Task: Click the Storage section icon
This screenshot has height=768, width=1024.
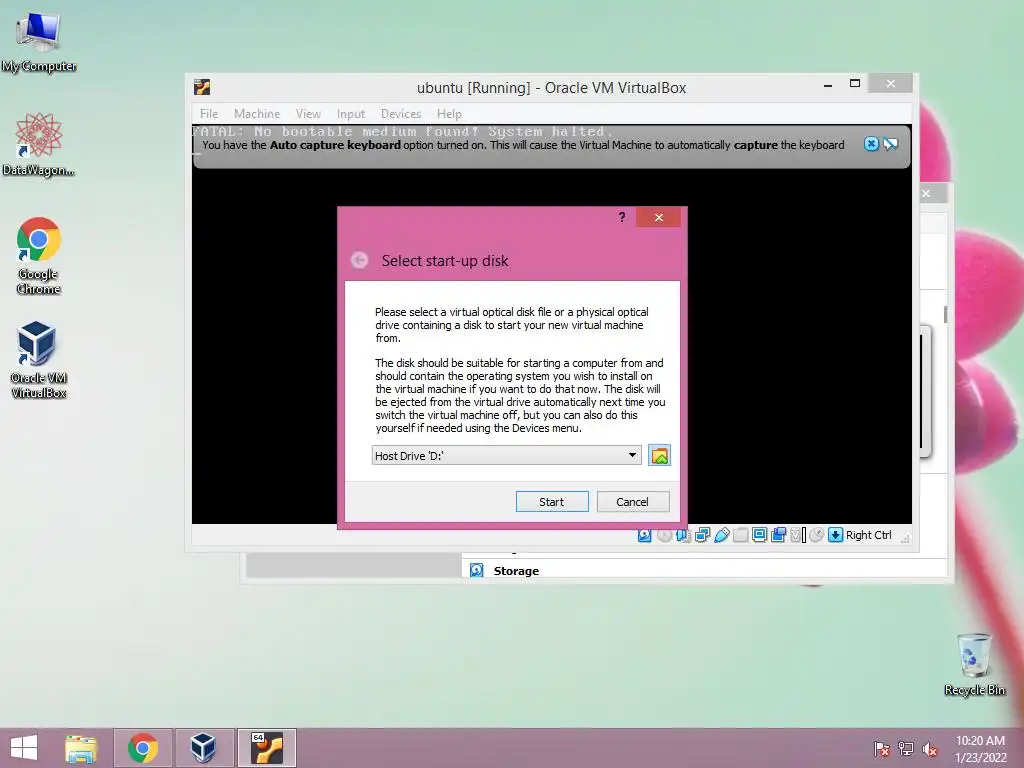Action: click(477, 570)
